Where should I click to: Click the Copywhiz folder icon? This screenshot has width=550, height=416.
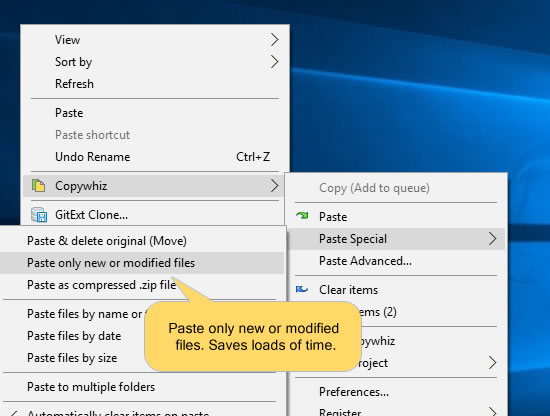coord(38,186)
